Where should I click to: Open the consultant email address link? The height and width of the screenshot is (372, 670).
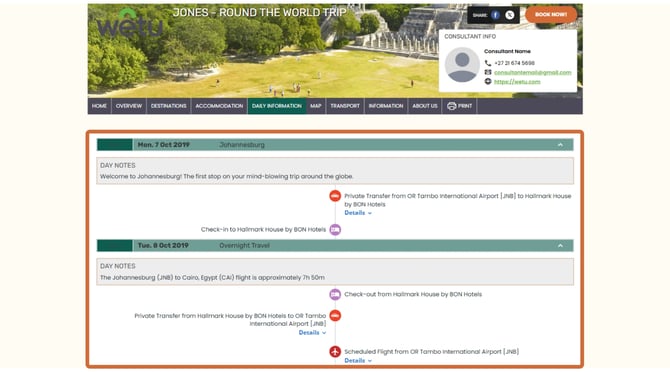[x=532, y=72]
